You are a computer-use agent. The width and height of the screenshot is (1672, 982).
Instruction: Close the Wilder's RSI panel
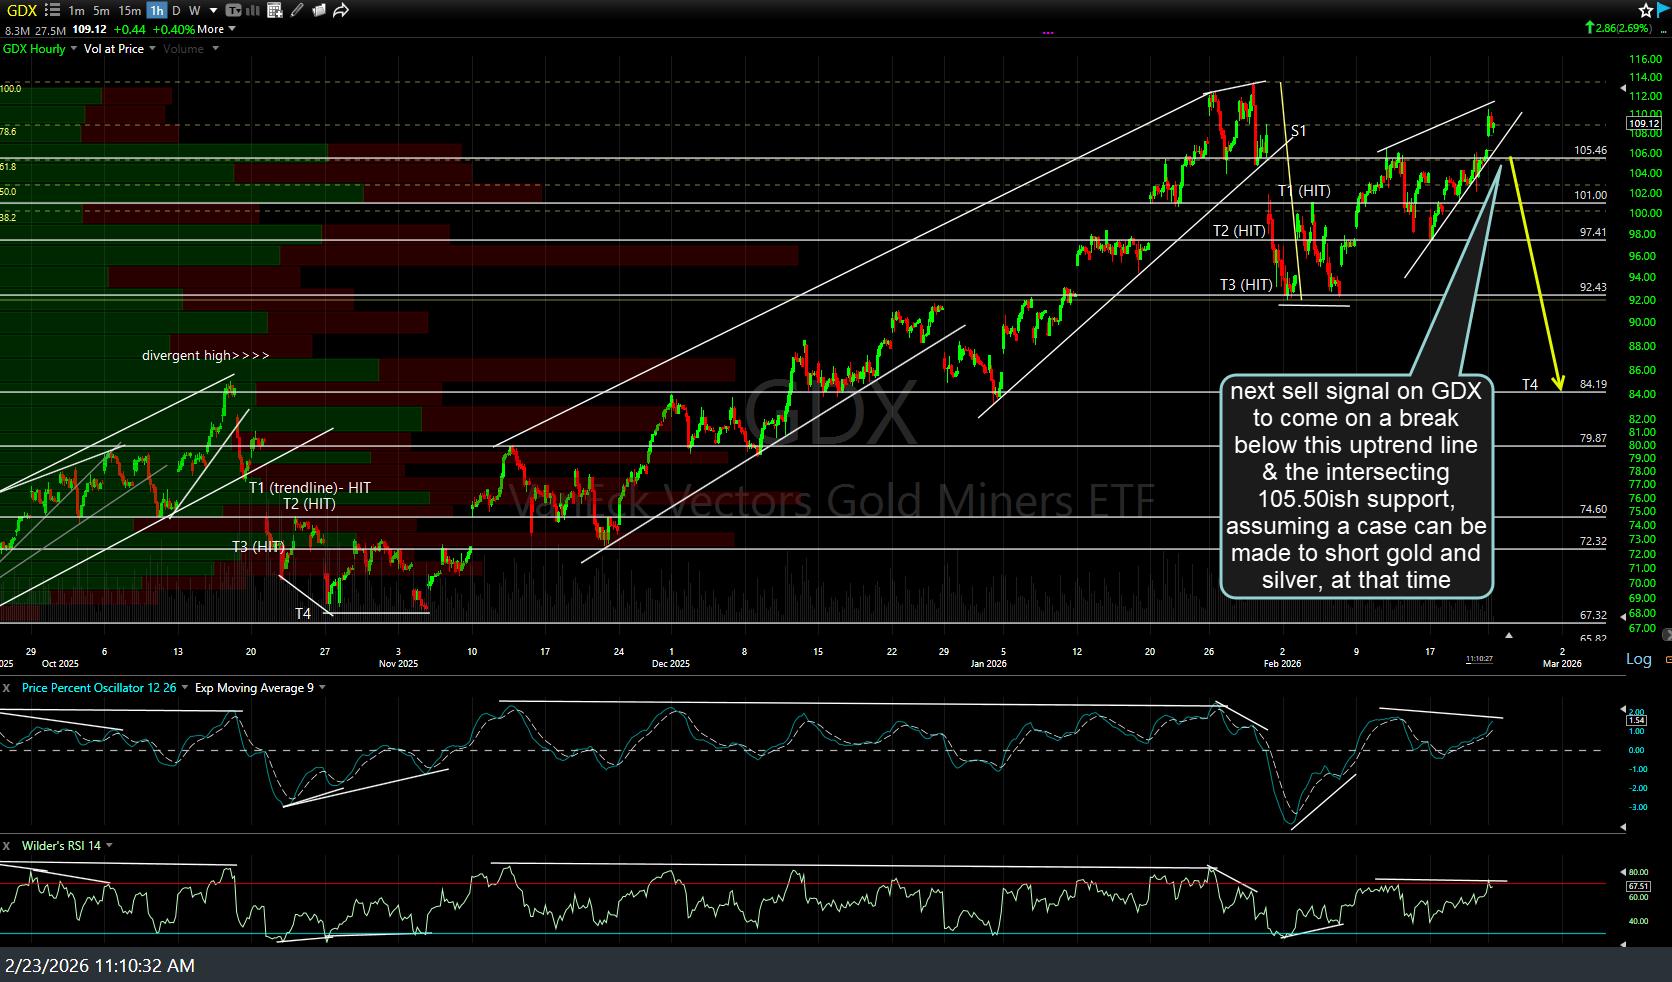tap(6, 846)
